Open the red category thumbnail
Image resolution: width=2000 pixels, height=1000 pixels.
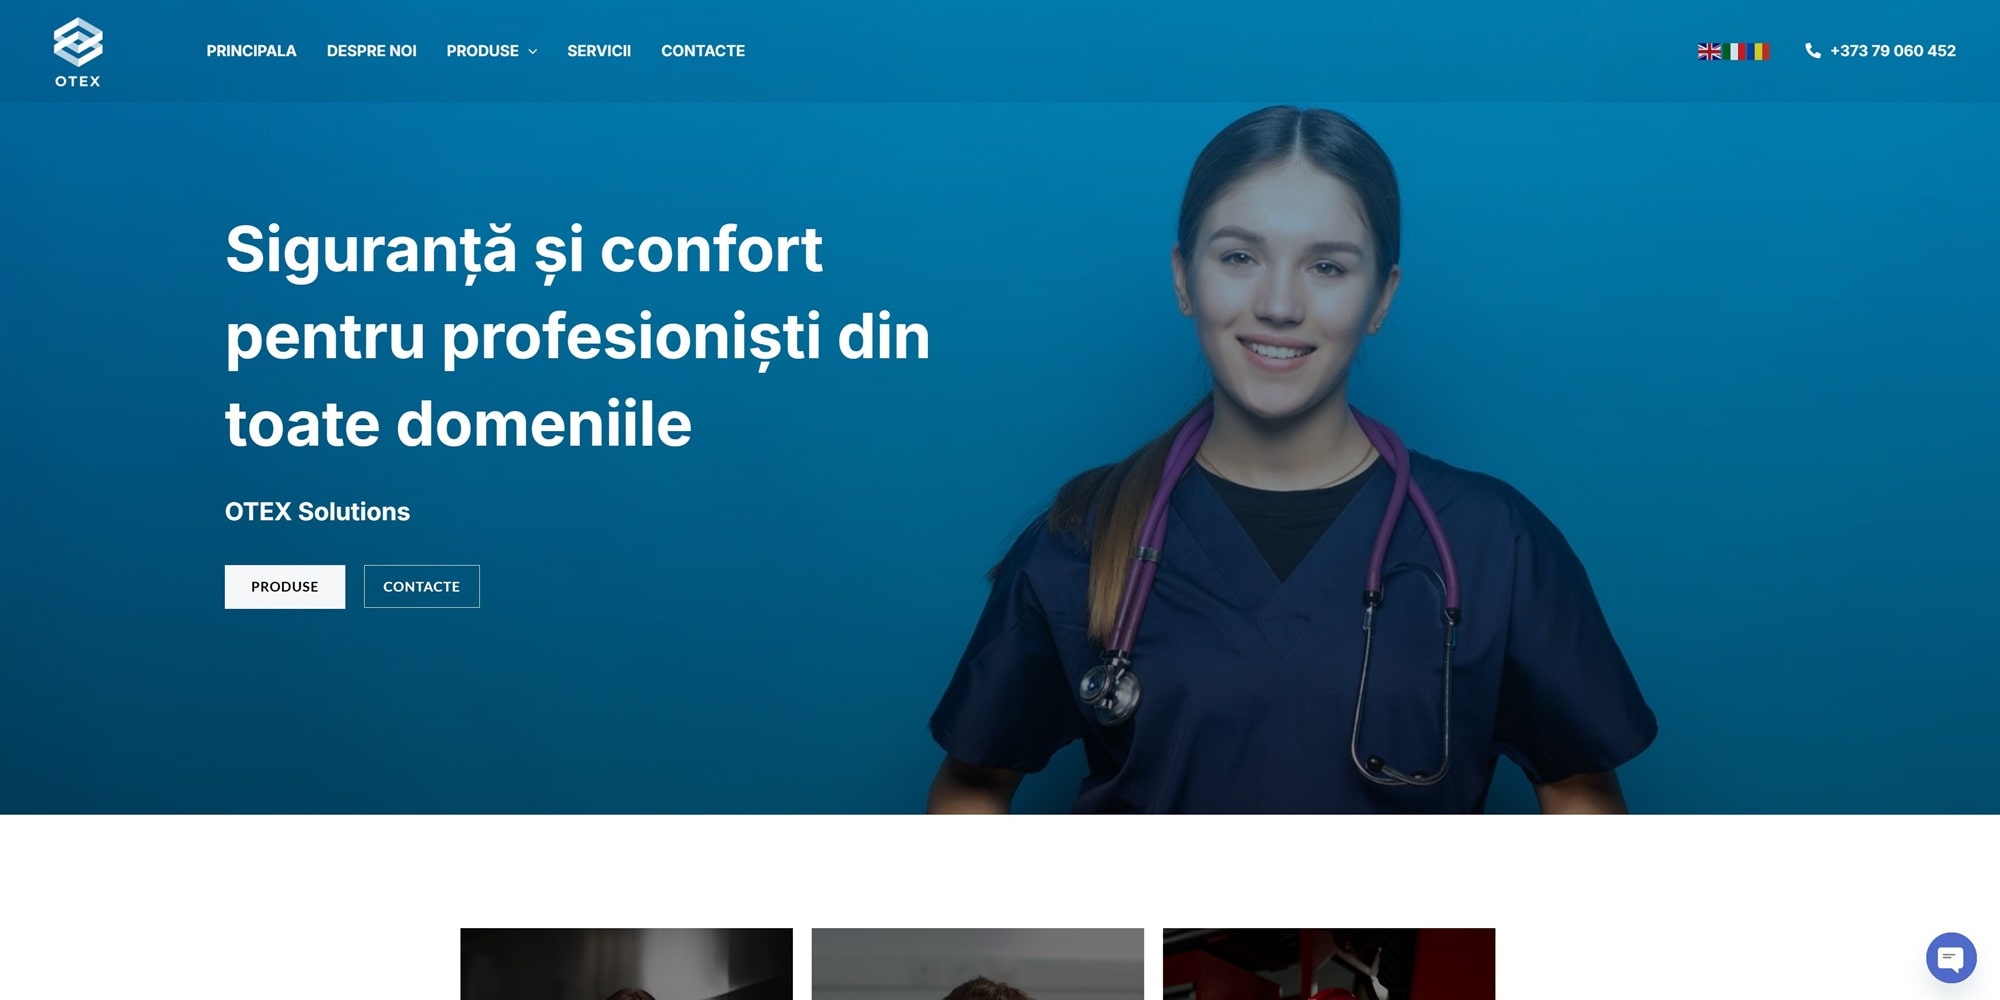[1328, 964]
